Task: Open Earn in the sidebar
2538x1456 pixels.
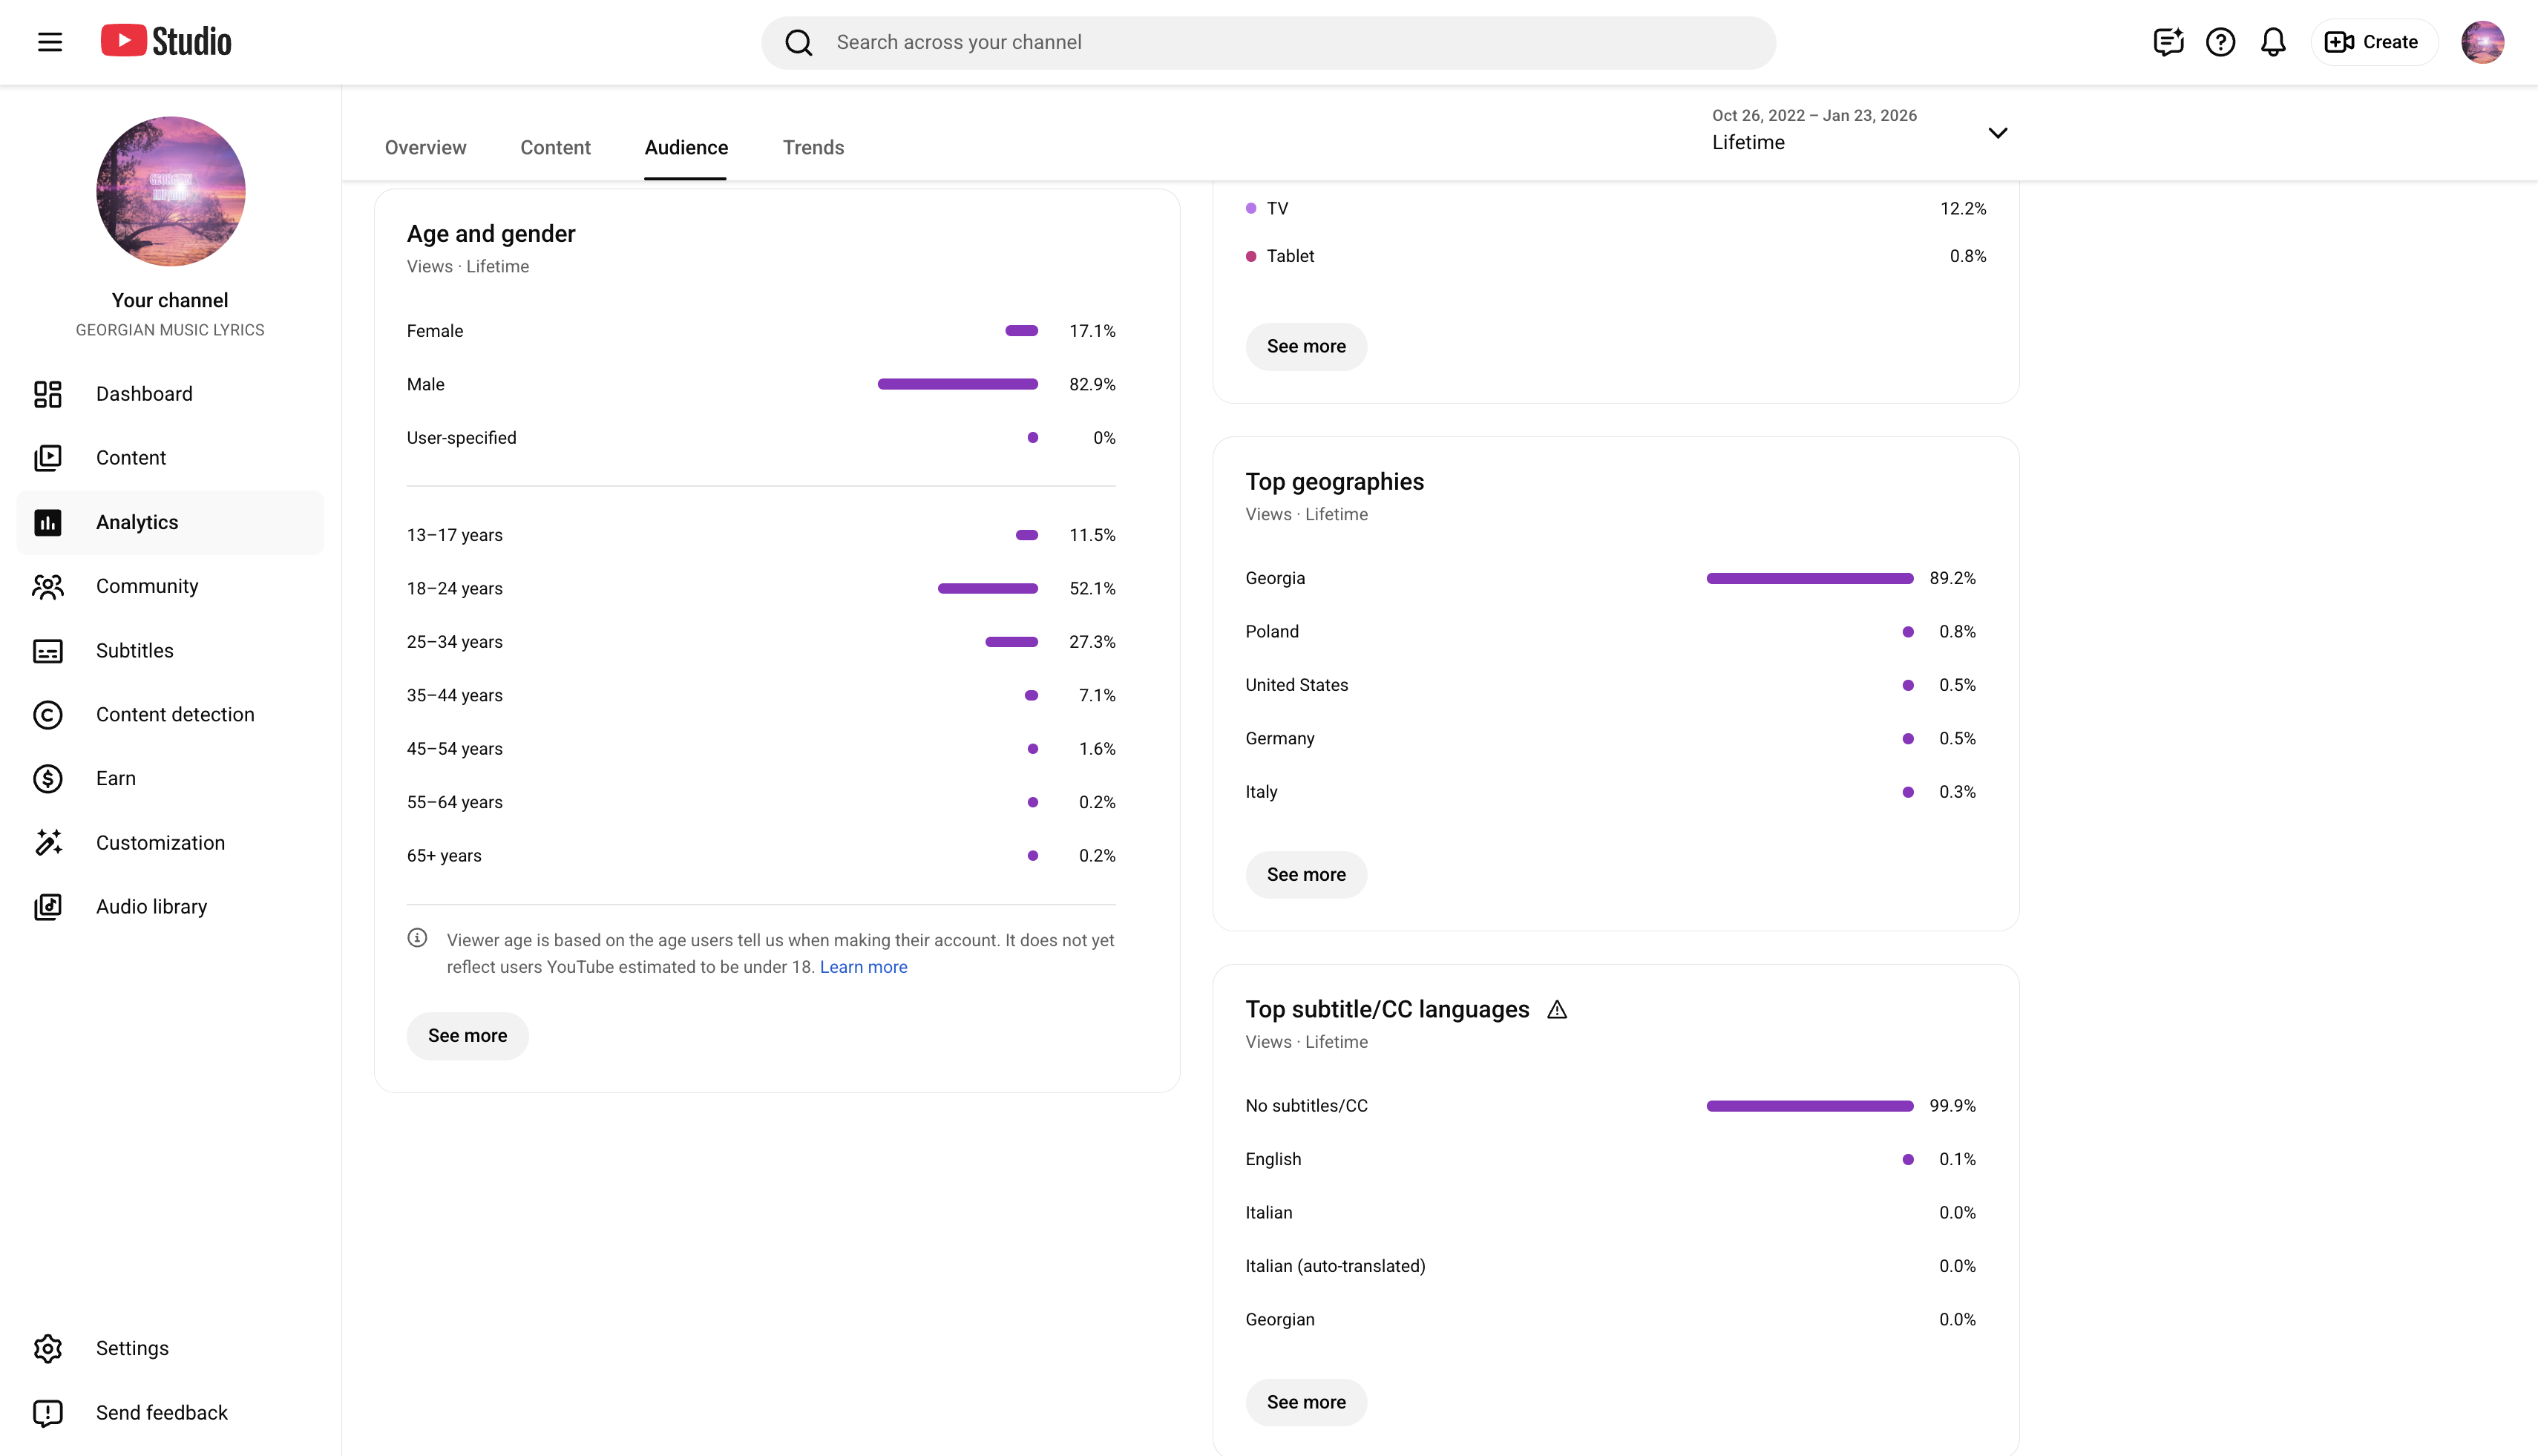Action: (170, 779)
